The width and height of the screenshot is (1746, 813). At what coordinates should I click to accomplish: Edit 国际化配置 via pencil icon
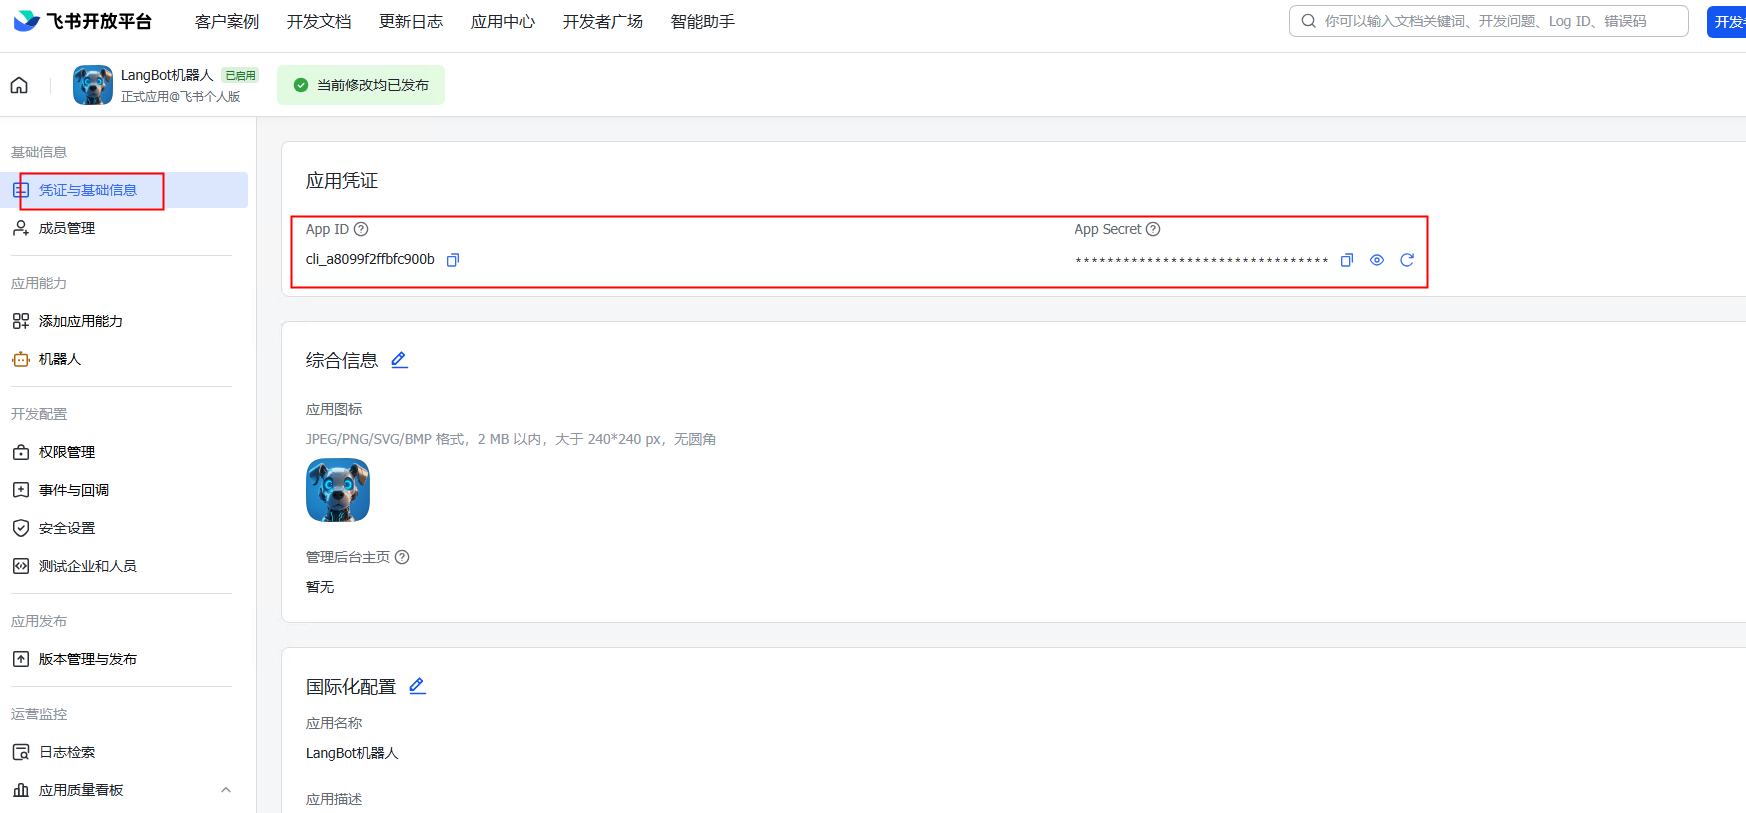[417, 686]
